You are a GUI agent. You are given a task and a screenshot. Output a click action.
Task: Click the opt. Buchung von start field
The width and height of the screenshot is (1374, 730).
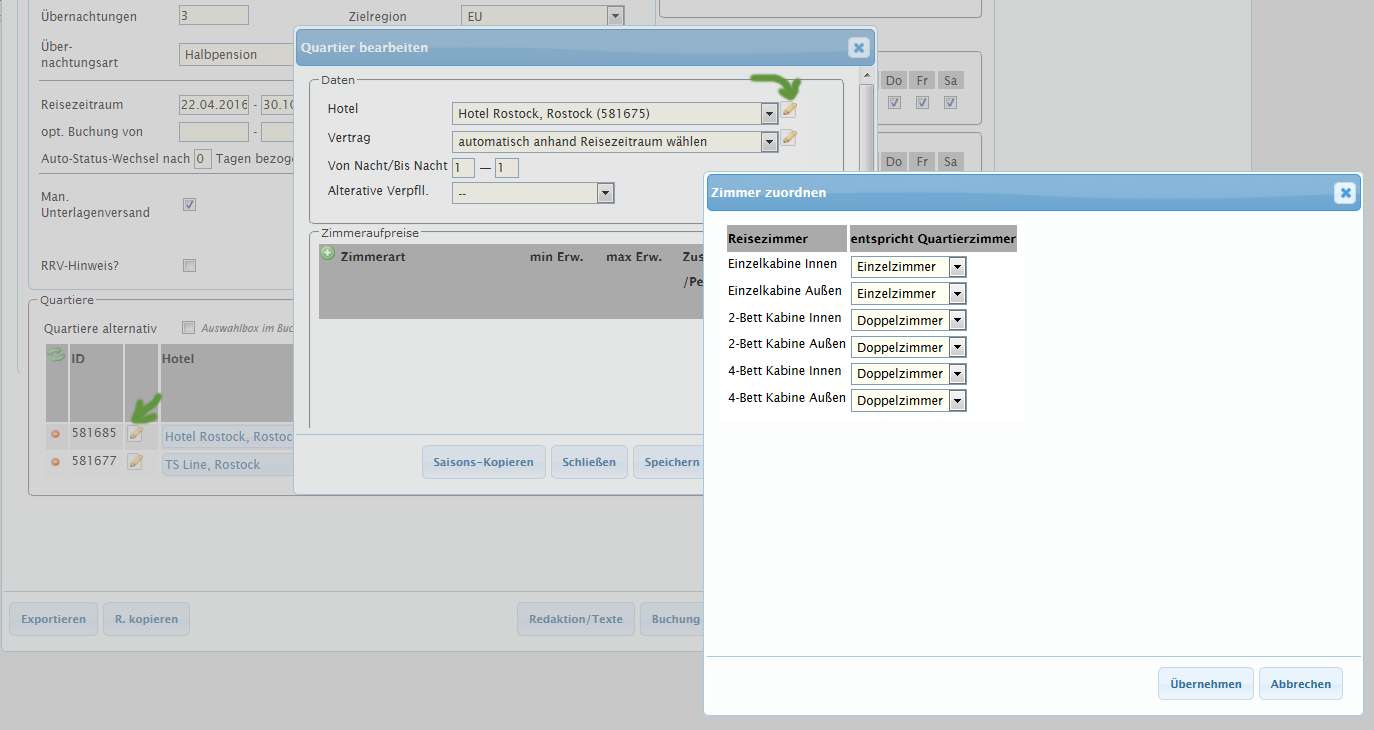[x=214, y=132]
